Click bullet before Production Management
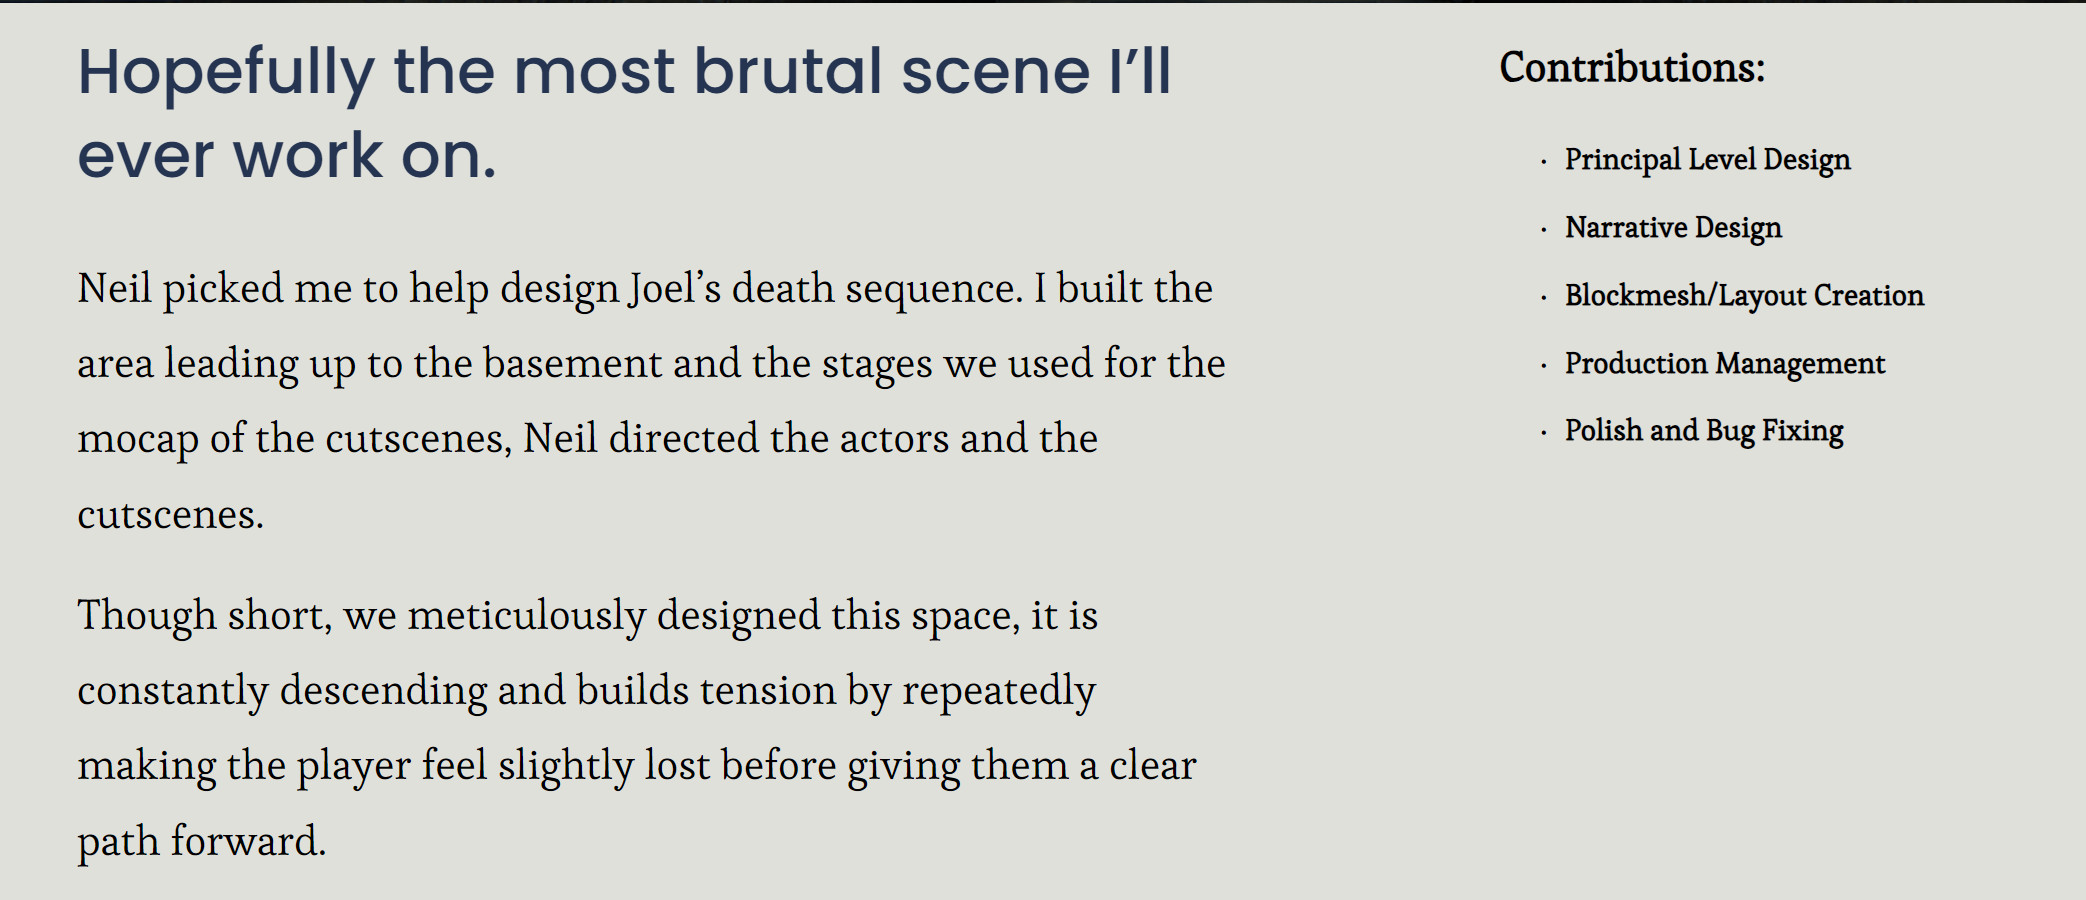 1544,366
